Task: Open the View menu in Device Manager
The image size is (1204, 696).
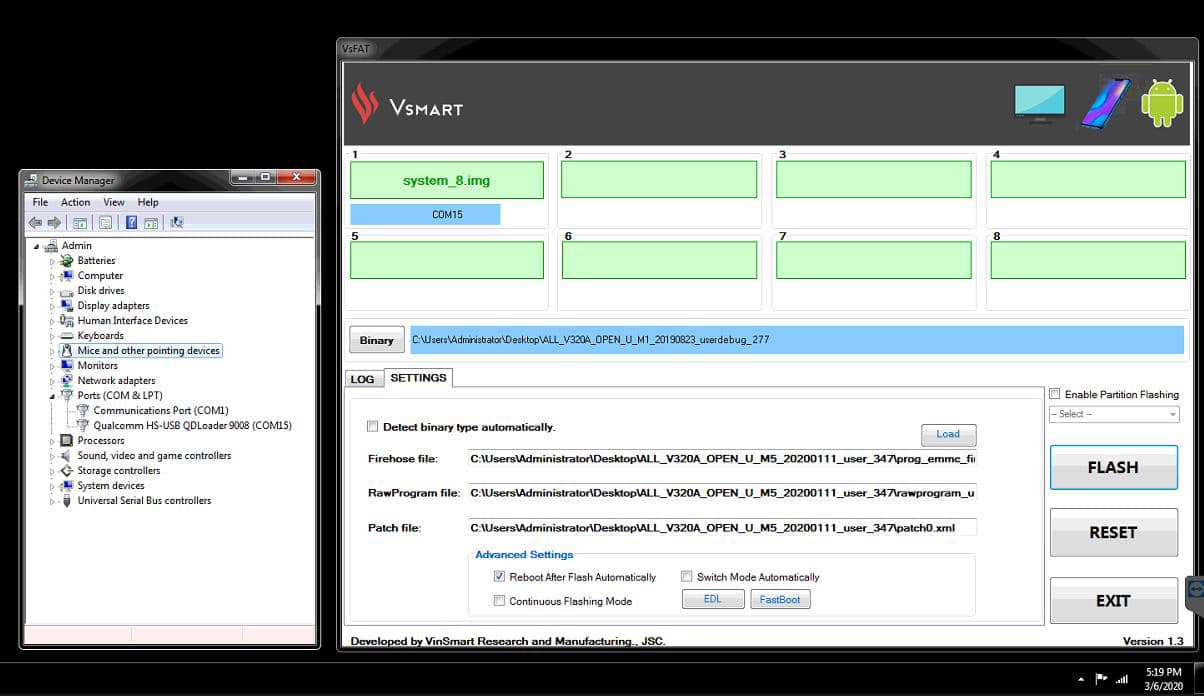Action: point(114,202)
